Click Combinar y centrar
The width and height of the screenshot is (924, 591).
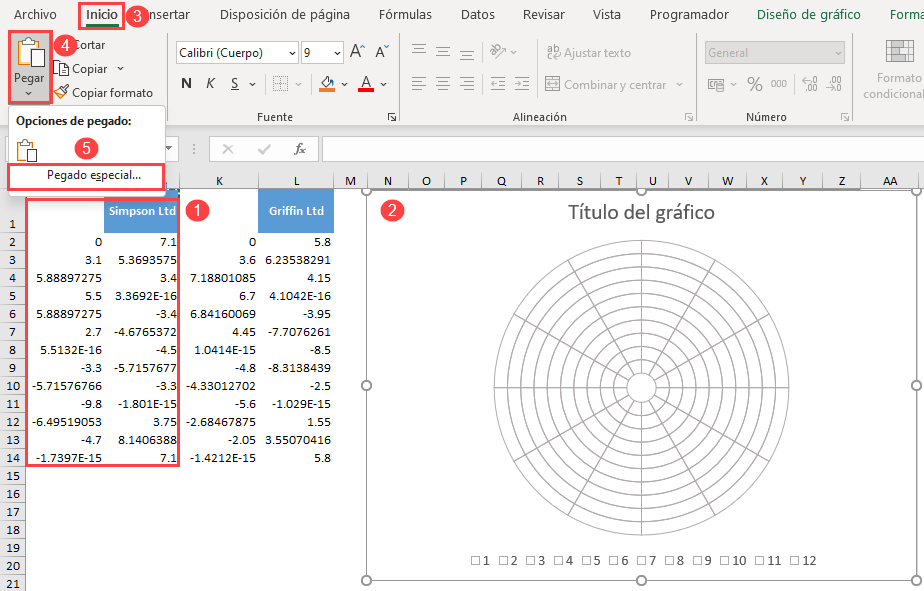pyautogui.click(x=606, y=84)
